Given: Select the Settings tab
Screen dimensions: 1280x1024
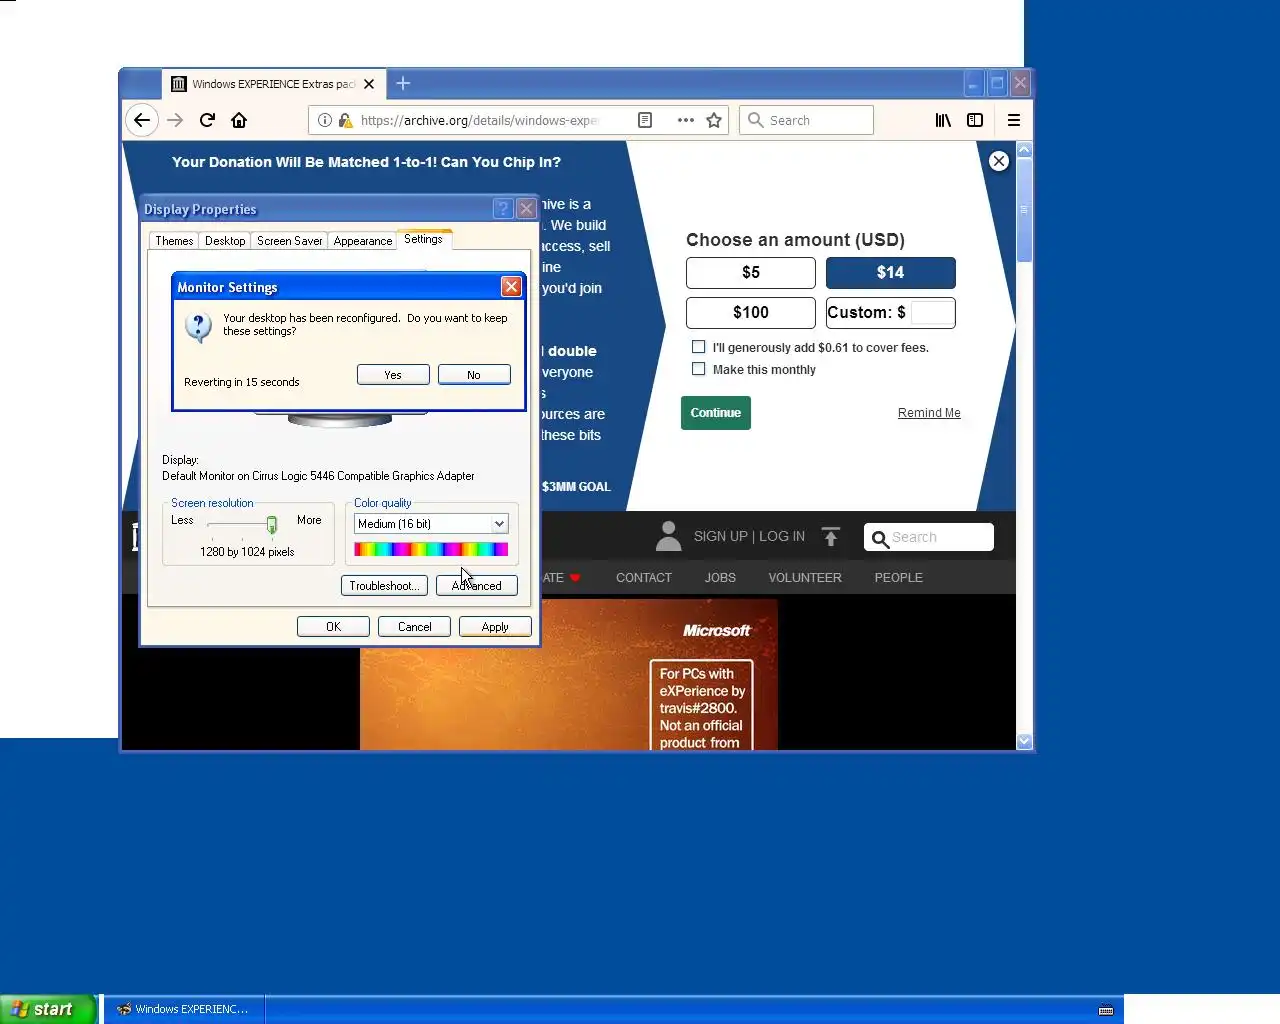Looking at the screenshot, I should tap(424, 239).
